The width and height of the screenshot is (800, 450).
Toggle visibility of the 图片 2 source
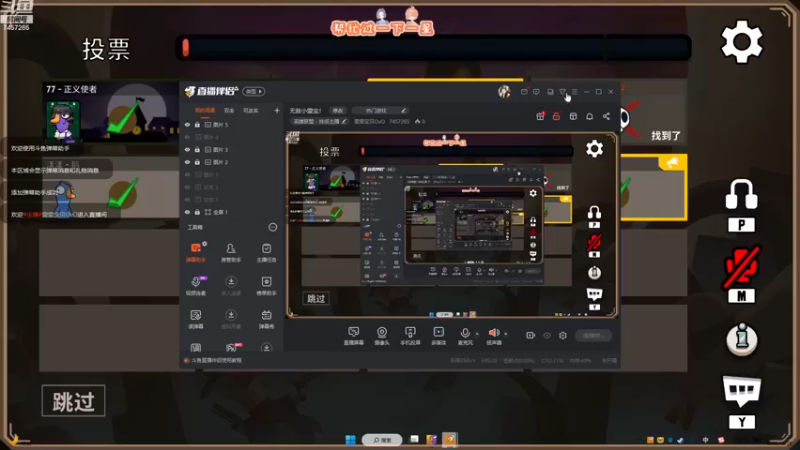pos(187,162)
